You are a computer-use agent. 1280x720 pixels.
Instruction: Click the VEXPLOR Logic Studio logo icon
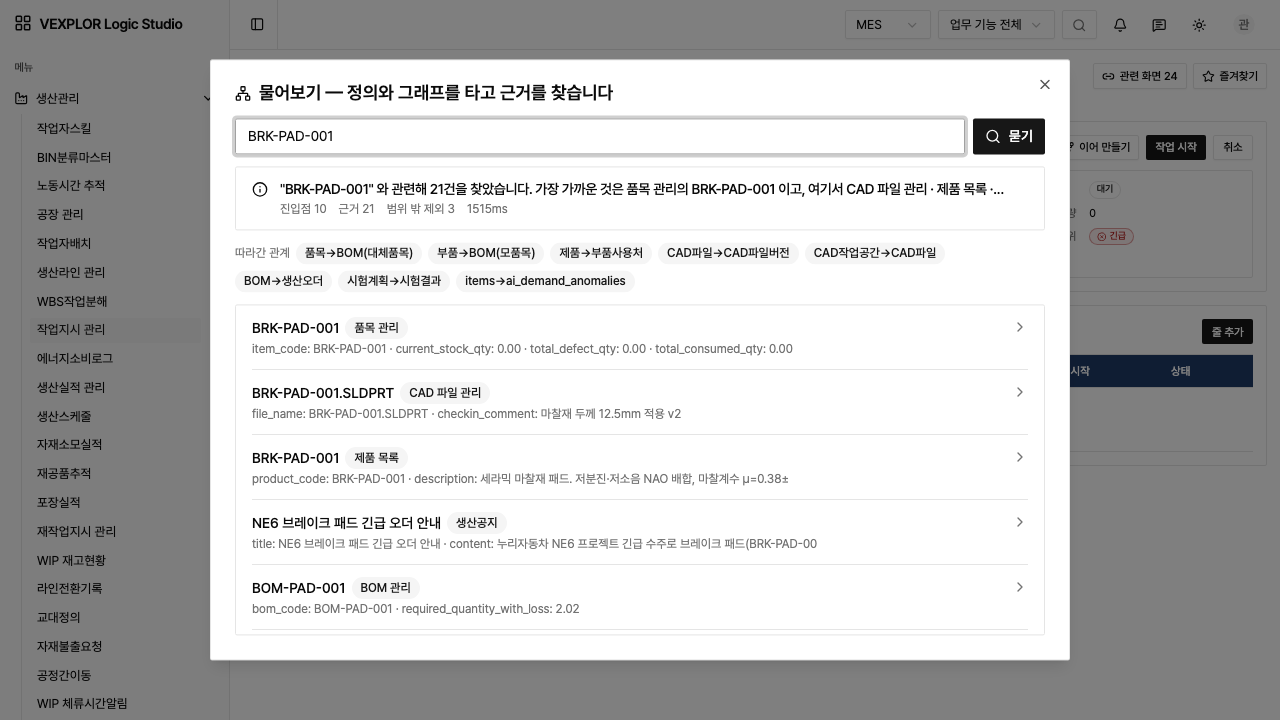point(23,24)
